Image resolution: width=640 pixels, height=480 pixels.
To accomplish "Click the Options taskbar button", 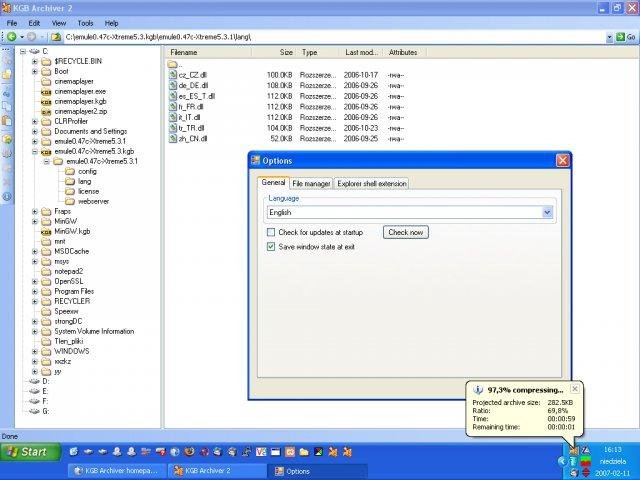I will 318,471.
